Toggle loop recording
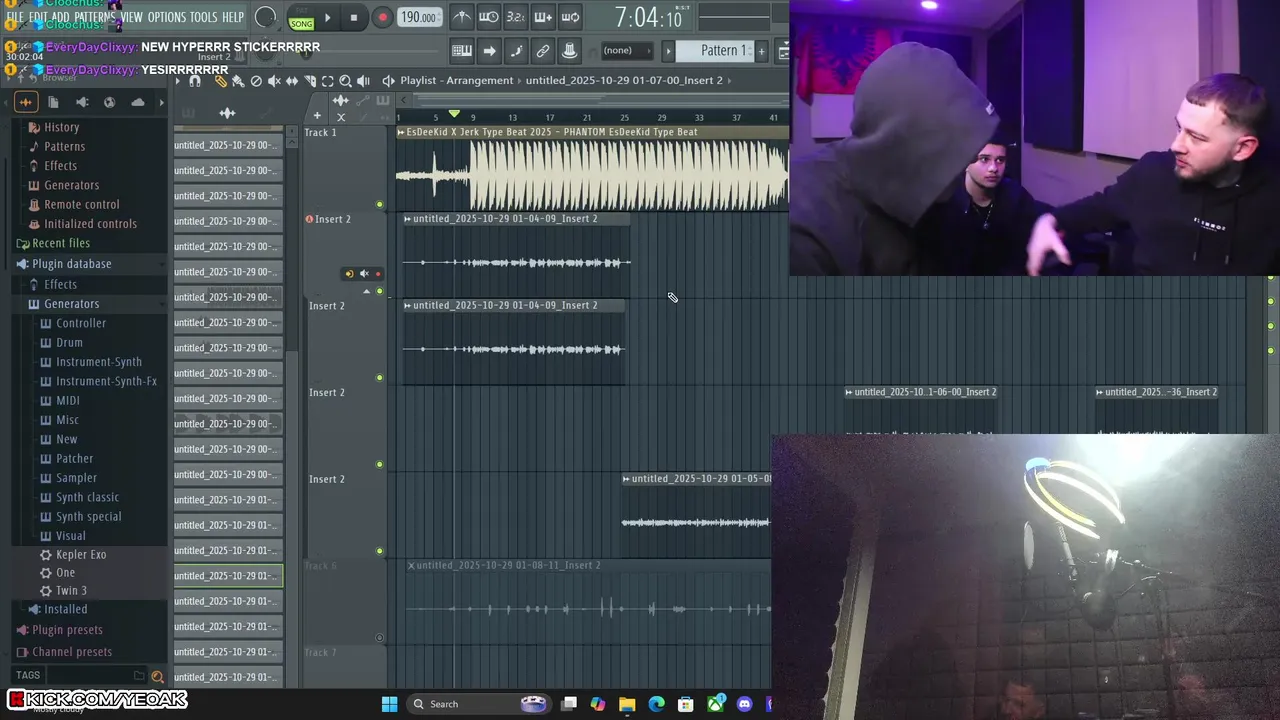 click(x=570, y=17)
